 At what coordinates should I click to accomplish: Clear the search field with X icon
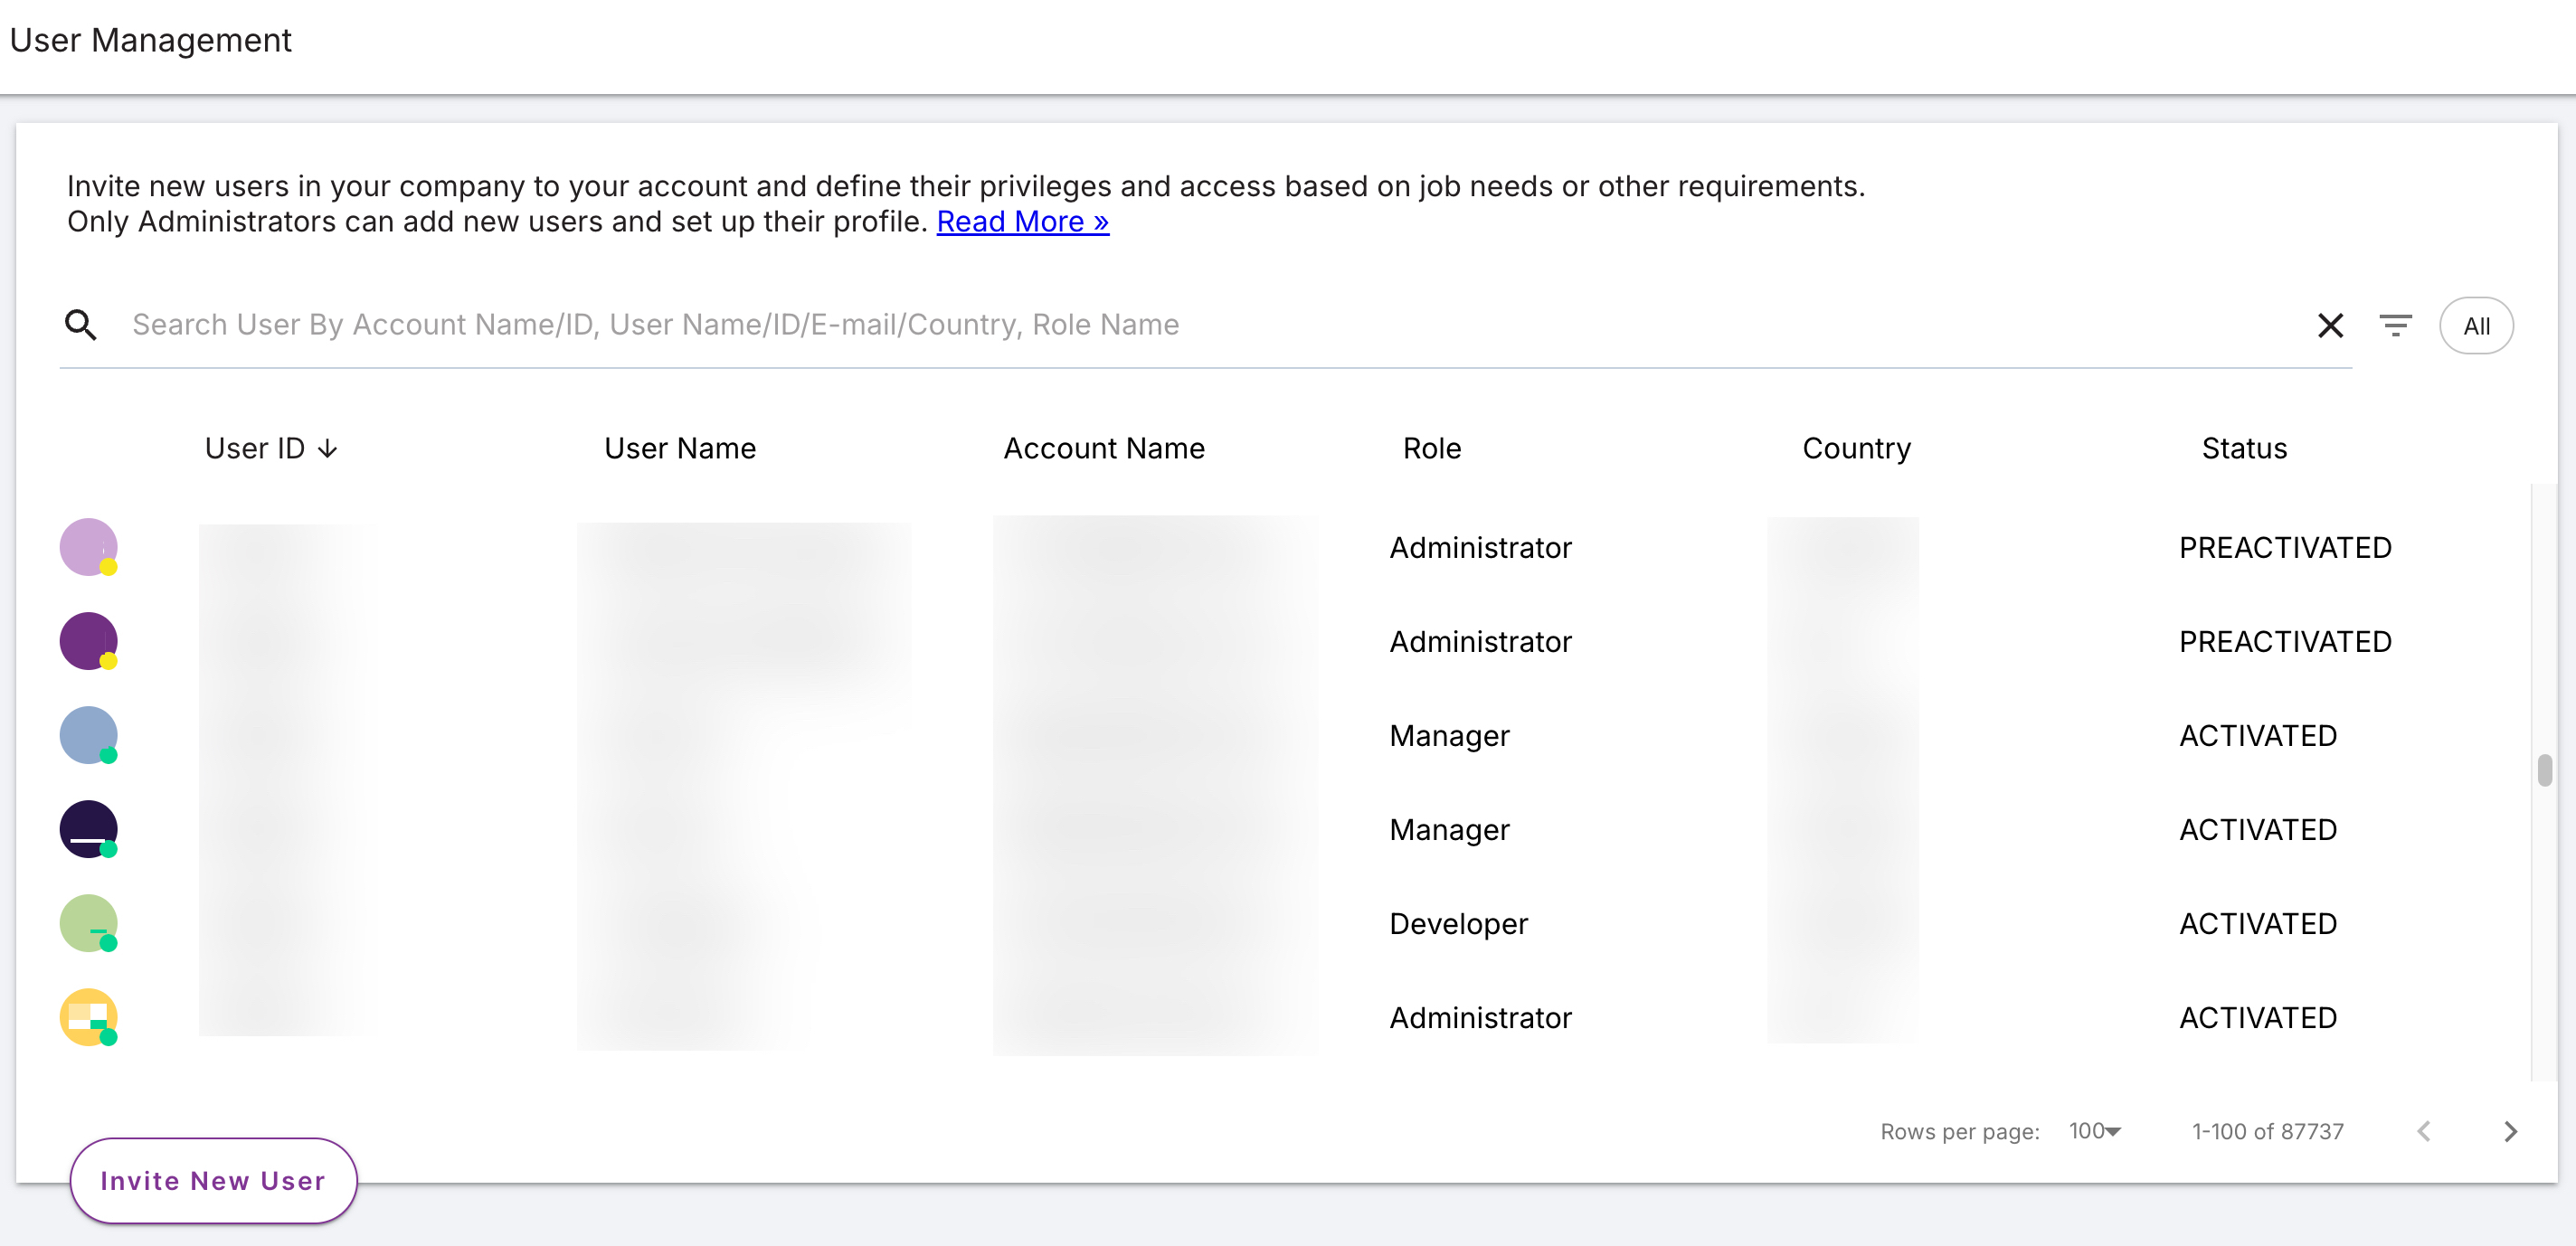click(x=2330, y=325)
